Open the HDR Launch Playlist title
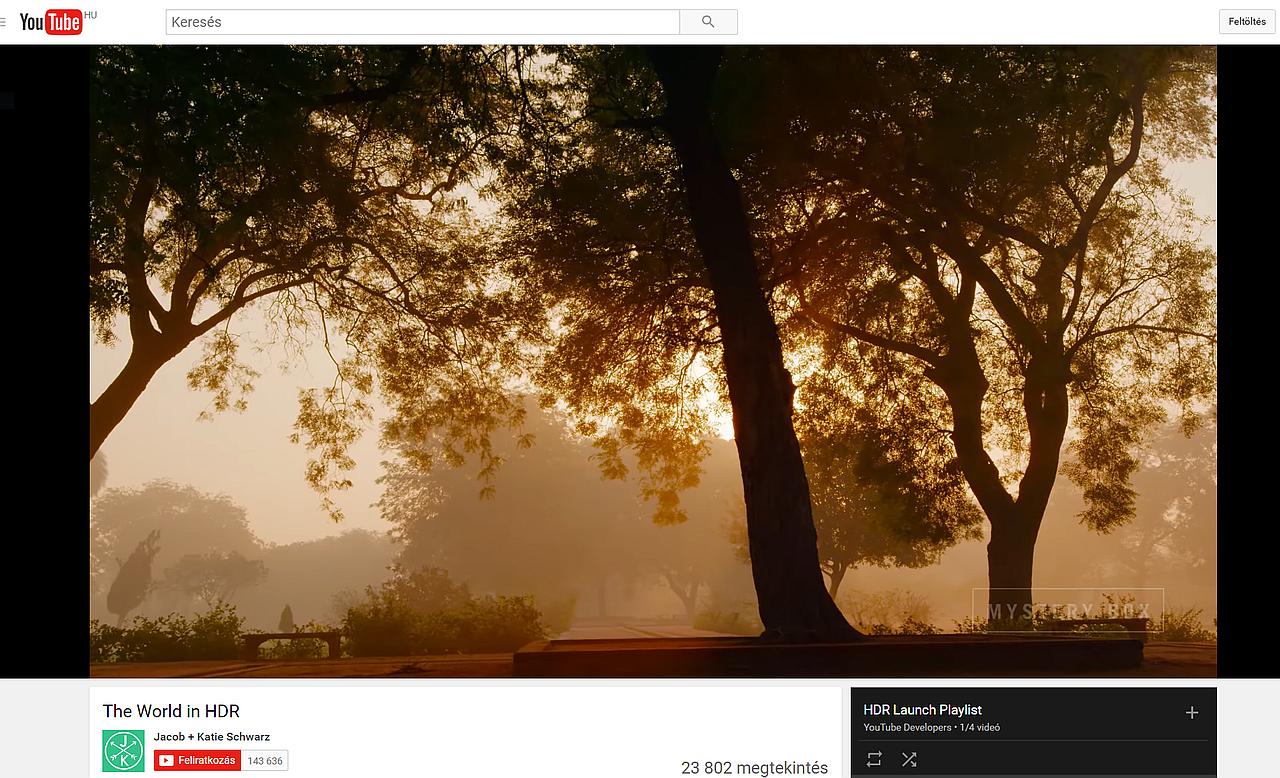The height and width of the screenshot is (778, 1280). pos(922,710)
